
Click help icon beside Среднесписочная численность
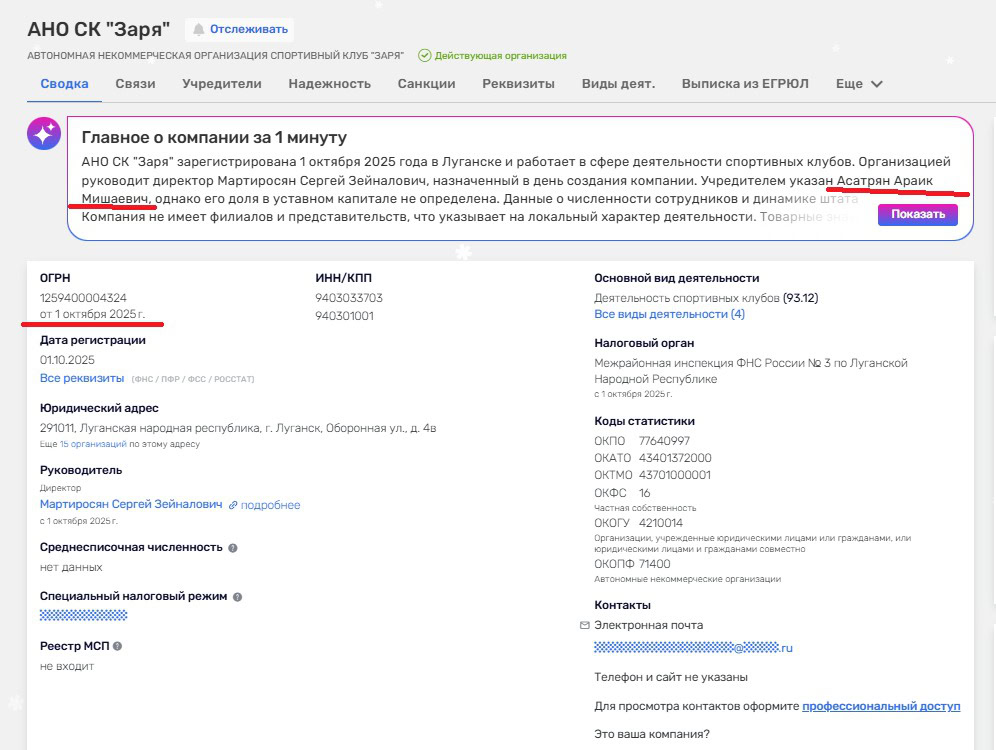tap(233, 548)
